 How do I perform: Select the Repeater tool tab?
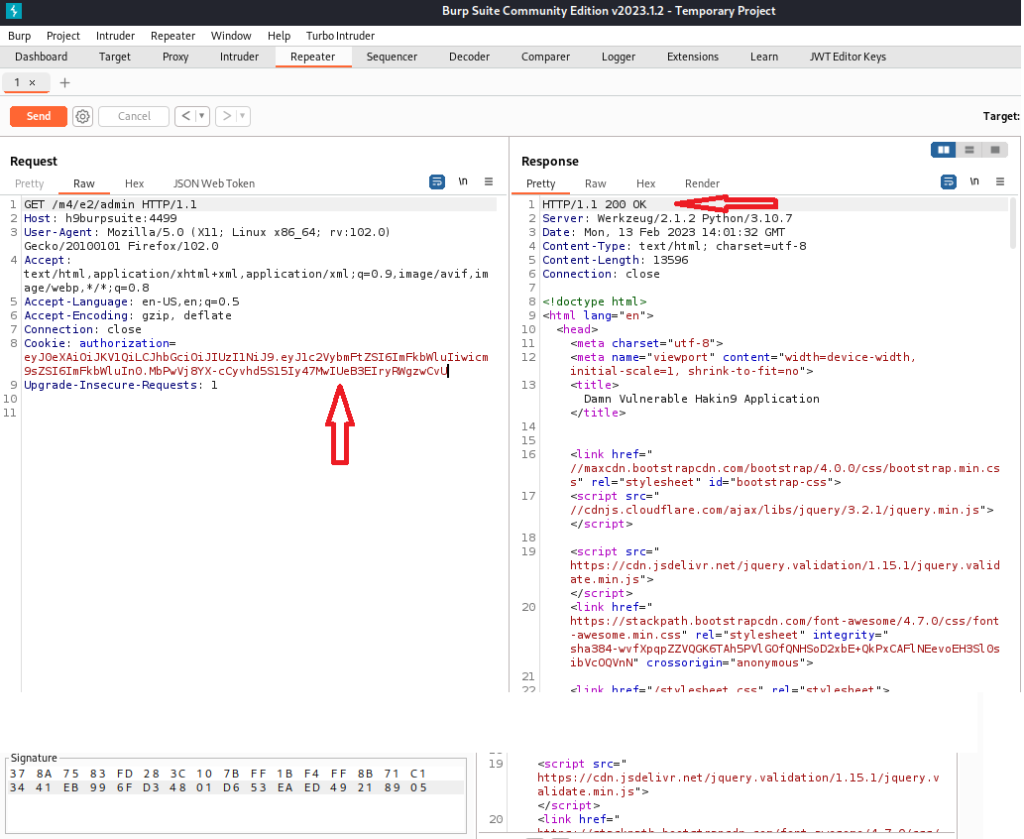coord(313,57)
